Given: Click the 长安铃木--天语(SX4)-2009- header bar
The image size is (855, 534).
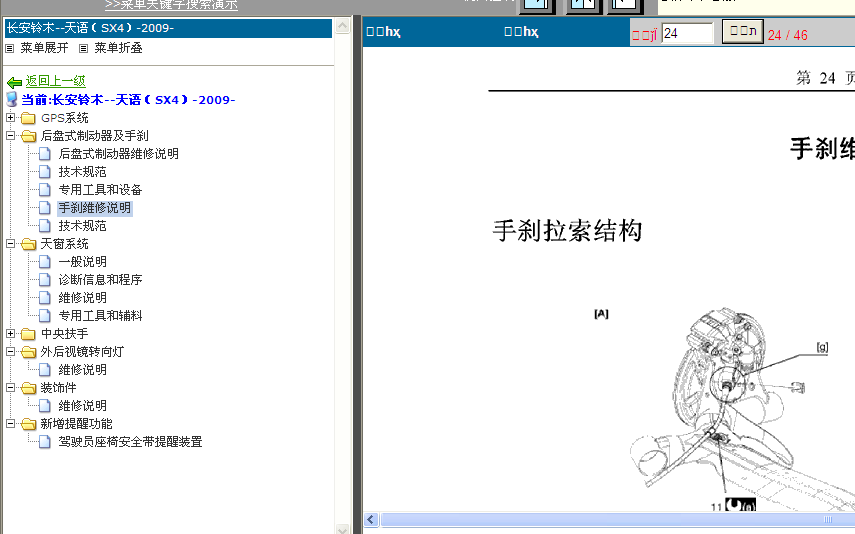Looking at the screenshot, I should (x=168, y=28).
